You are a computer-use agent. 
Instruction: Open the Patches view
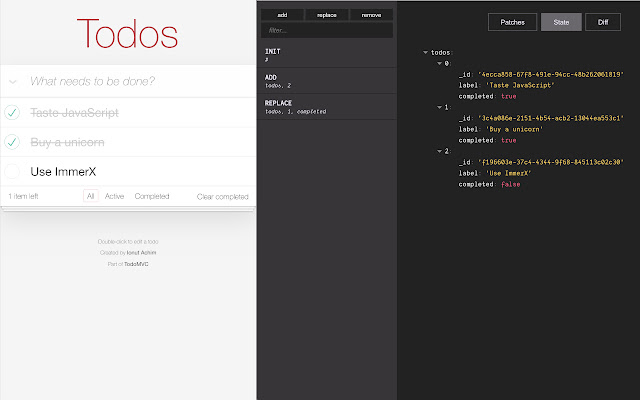(x=512, y=22)
